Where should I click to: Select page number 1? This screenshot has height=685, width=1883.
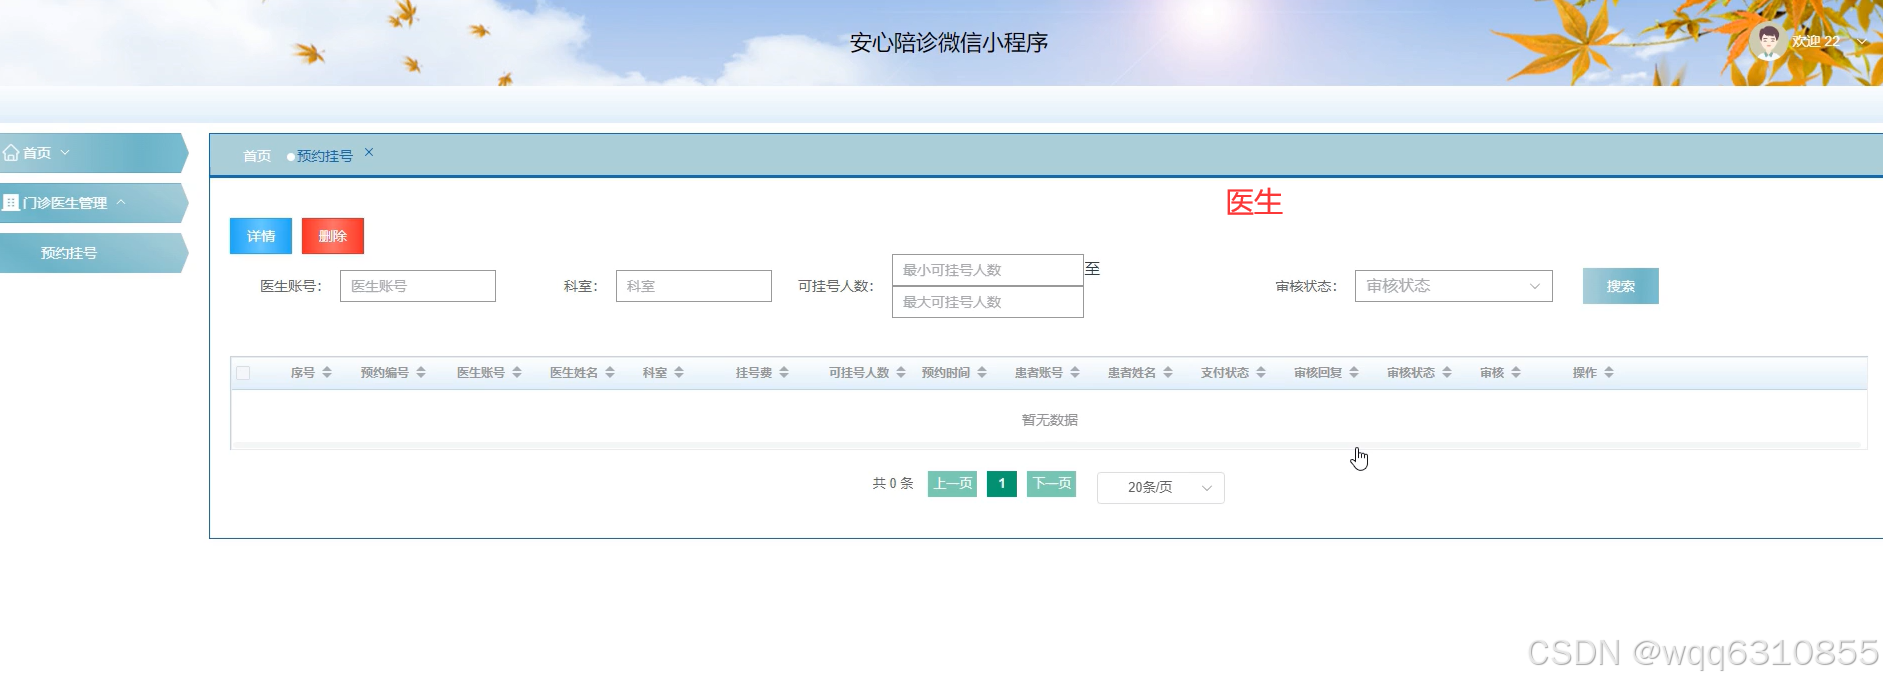(x=1001, y=484)
